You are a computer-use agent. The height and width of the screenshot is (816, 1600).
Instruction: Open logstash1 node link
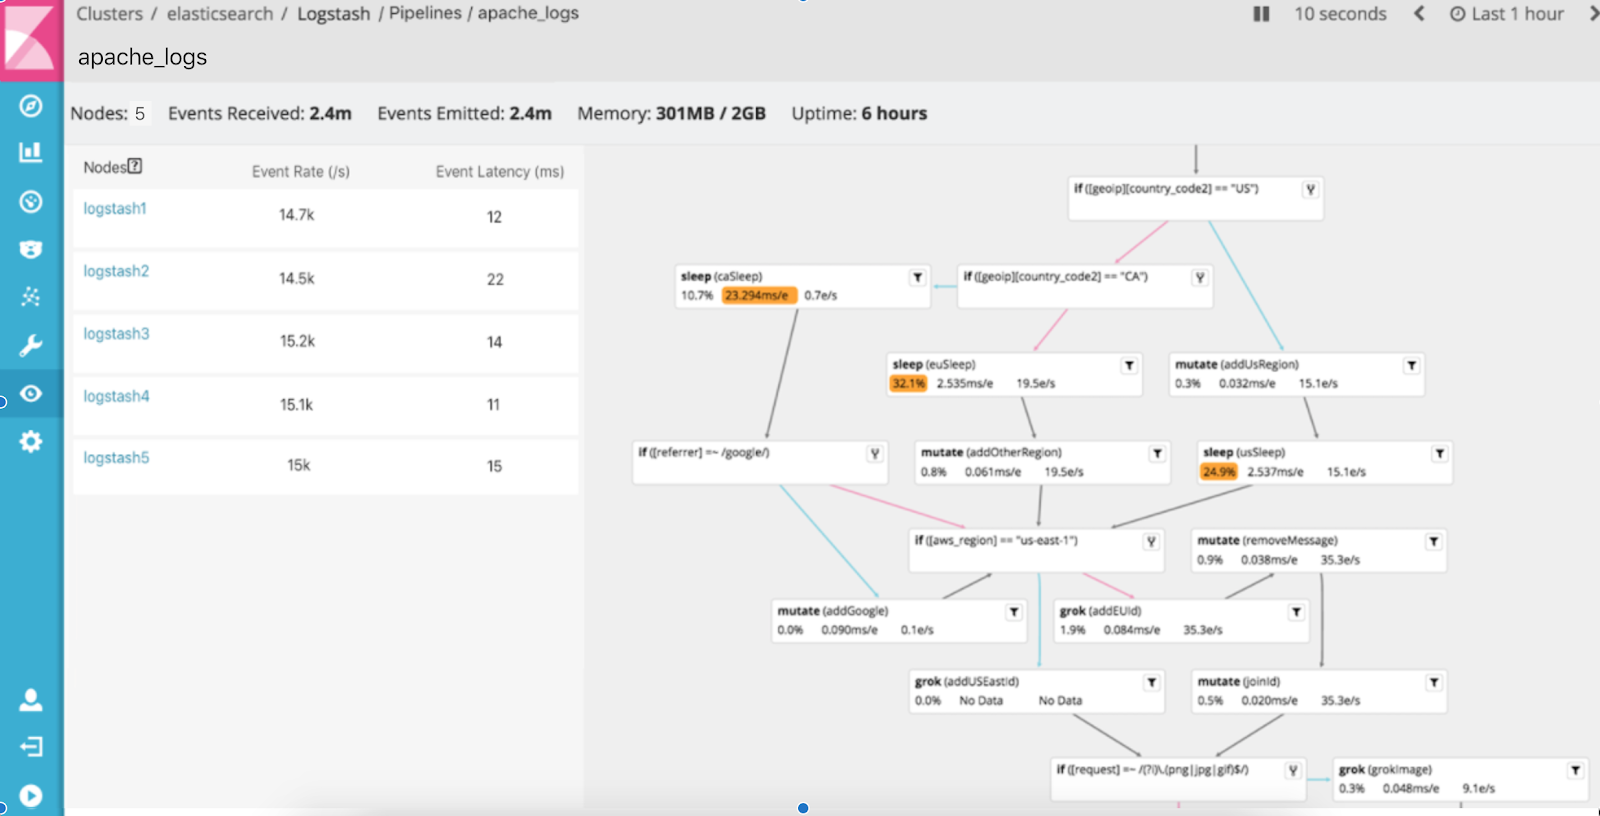click(x=115, y=208)
